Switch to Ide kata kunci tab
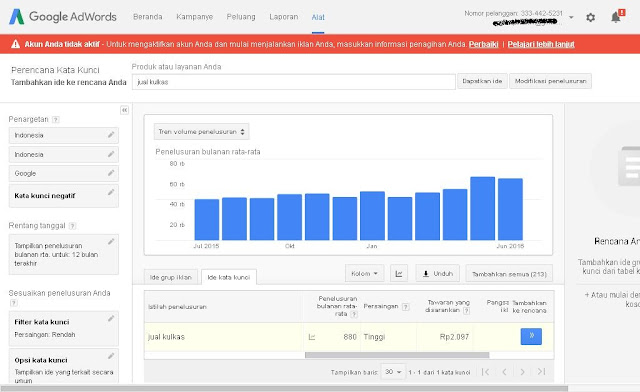 229,277
